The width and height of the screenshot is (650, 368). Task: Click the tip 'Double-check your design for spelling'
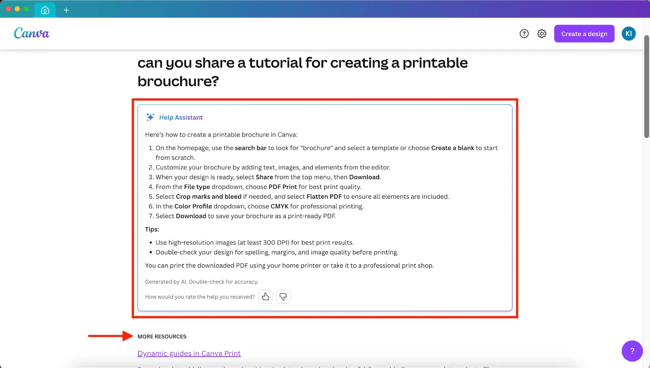277,252
